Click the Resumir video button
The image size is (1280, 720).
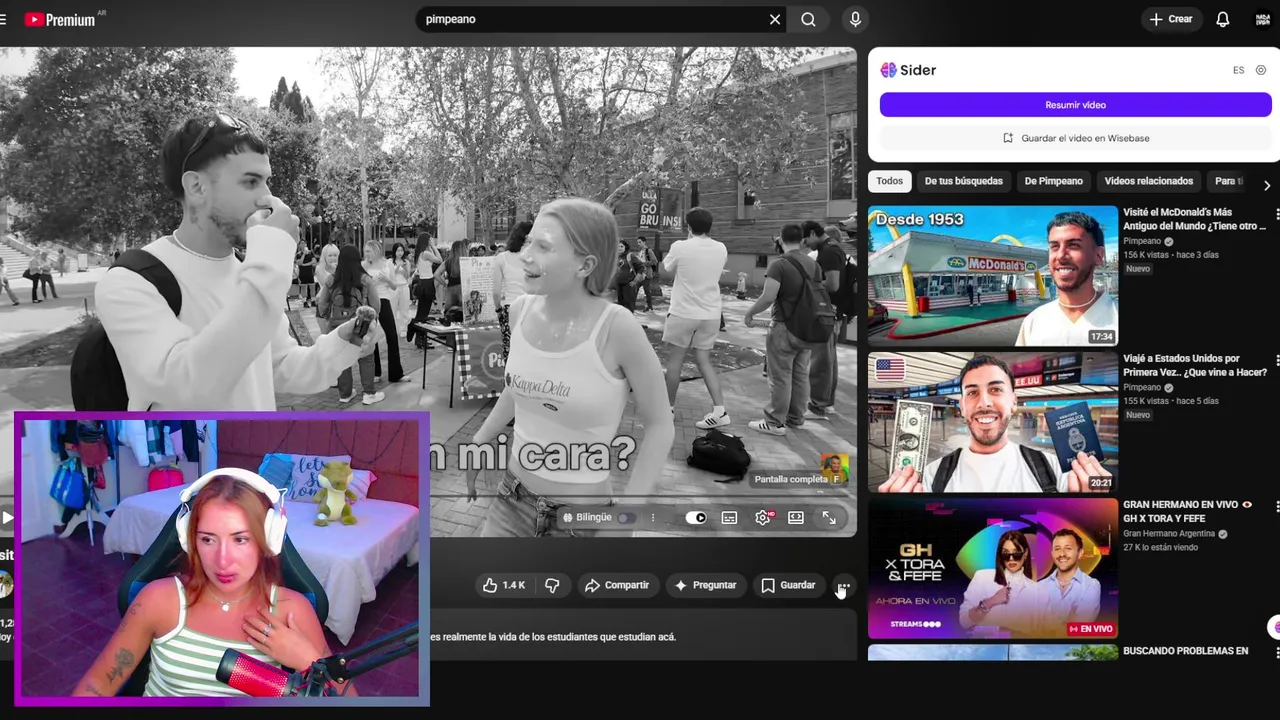pyautogui.click(x=1075, y=105)
